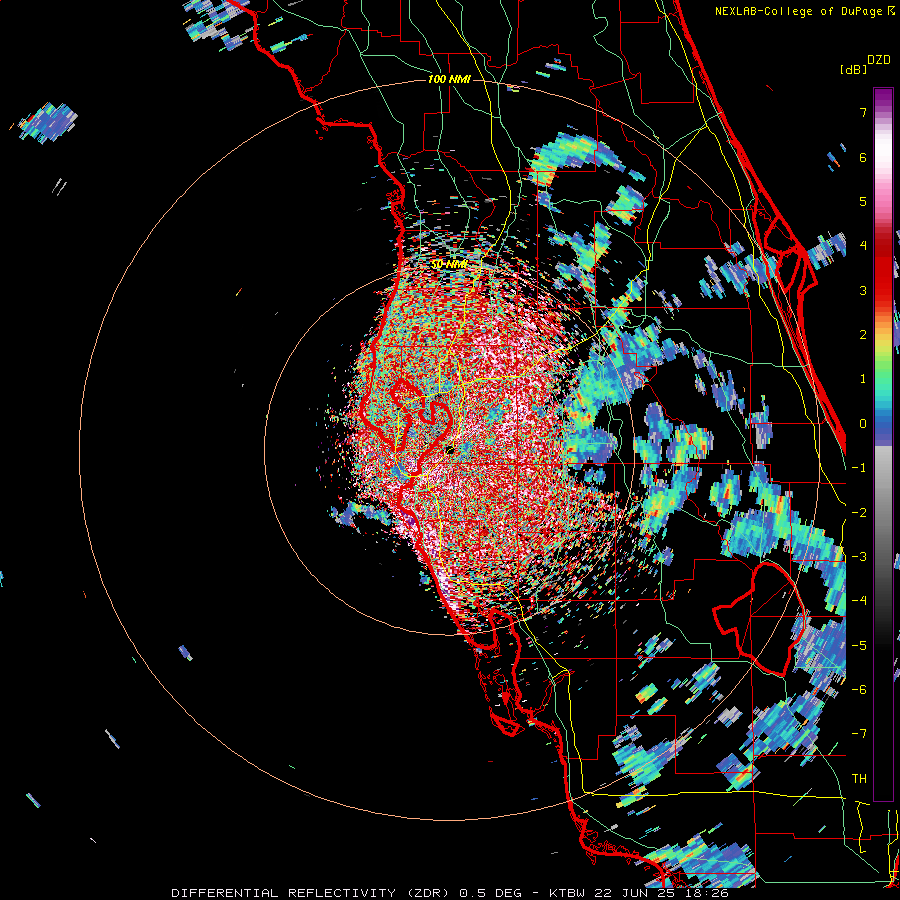The height and width of the screenshot is (900, 900).
Task: Select the -4 value on the scale
Action: tap(859, 601)
